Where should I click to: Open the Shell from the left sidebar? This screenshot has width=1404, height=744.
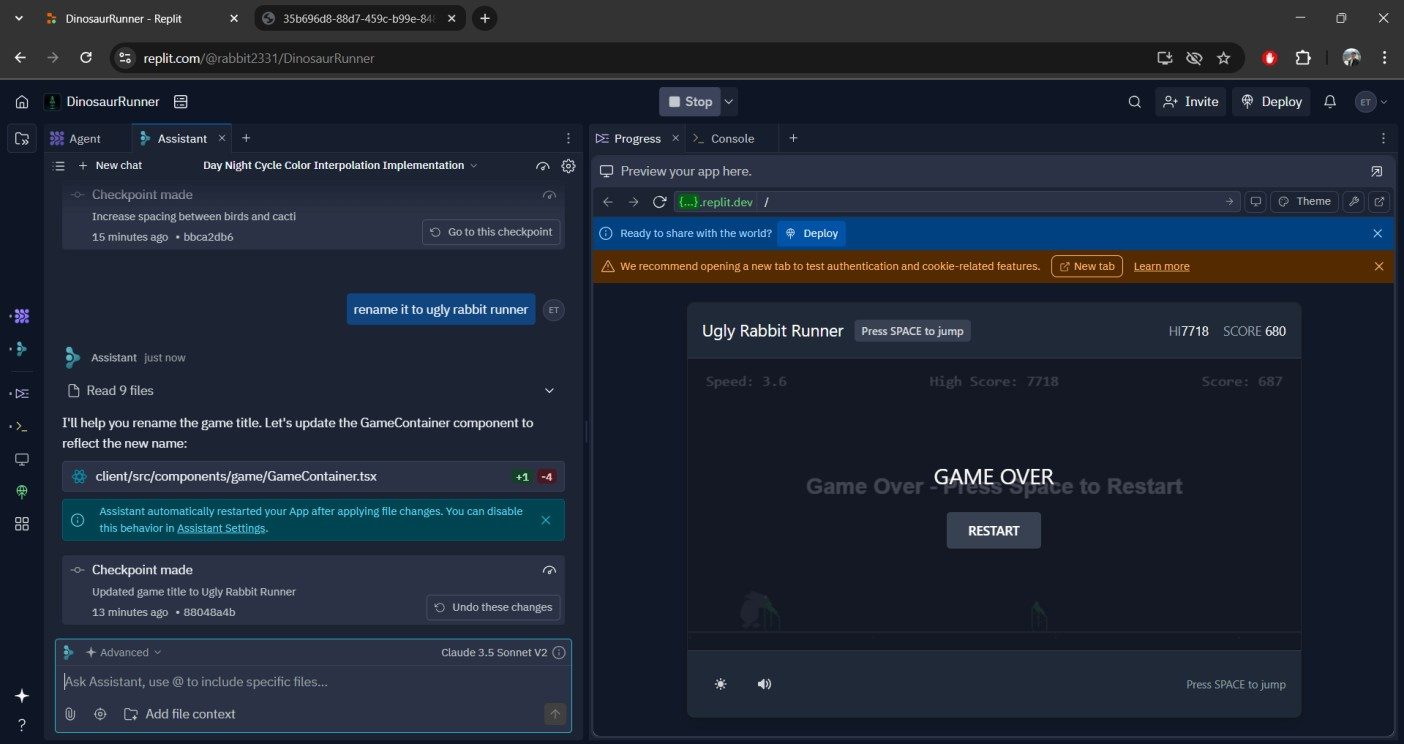[21, 425]
